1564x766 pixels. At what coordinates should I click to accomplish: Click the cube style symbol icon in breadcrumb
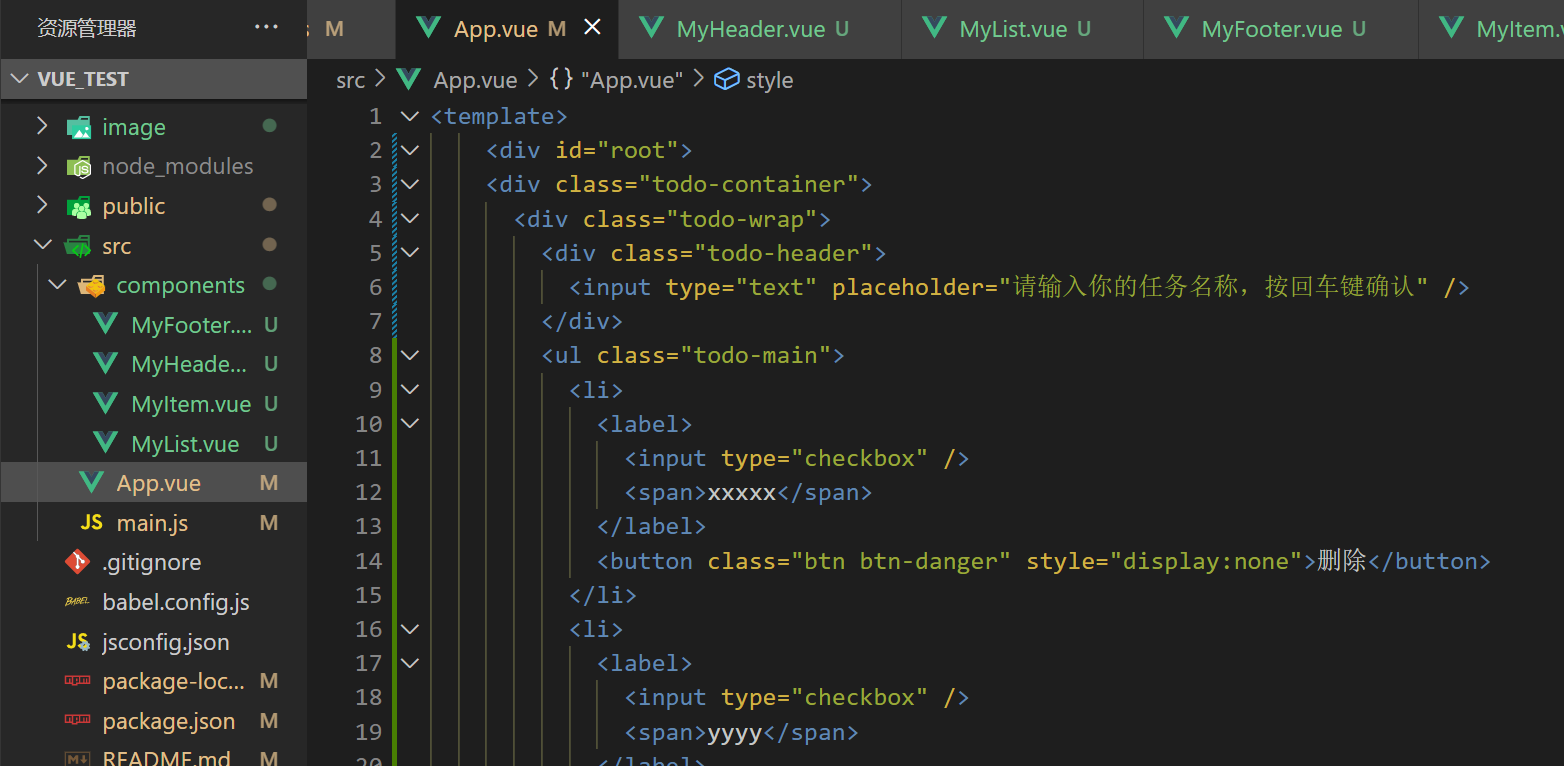pos(726,79)
